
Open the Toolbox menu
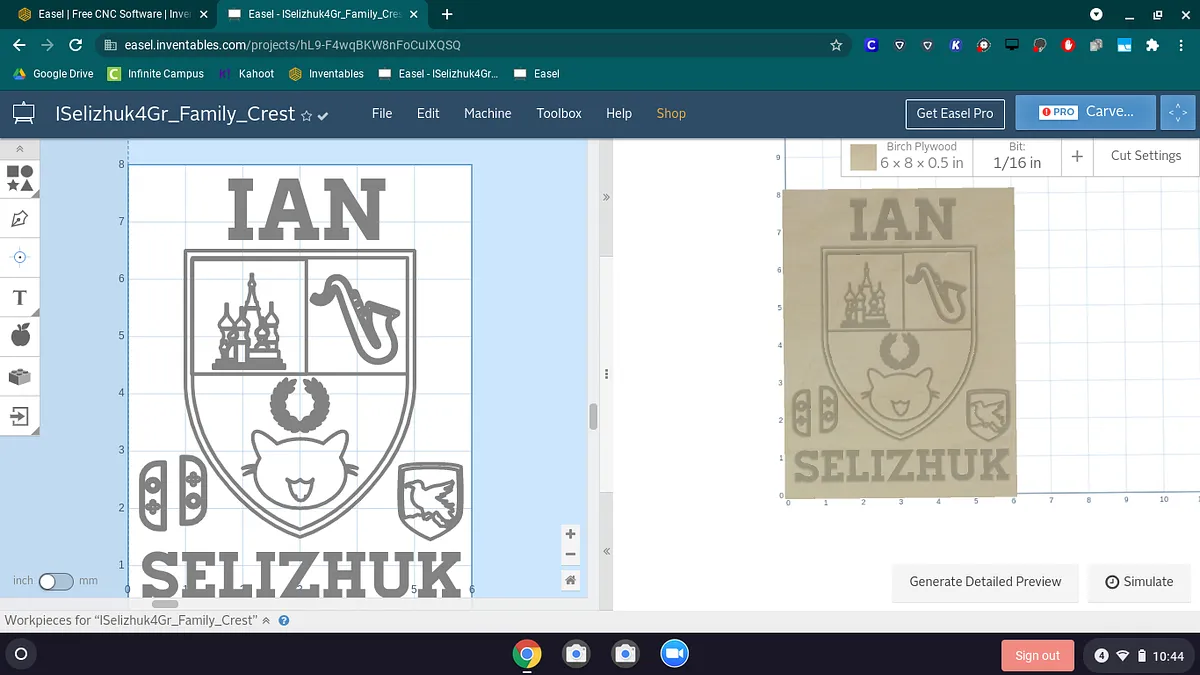(x=558, y=113)
